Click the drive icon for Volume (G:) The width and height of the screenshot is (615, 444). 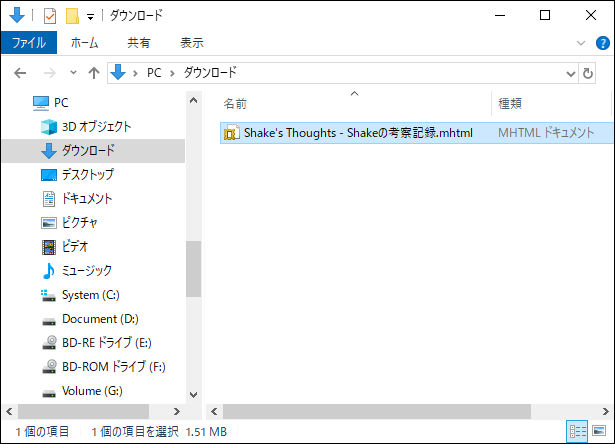coord(49,393)
